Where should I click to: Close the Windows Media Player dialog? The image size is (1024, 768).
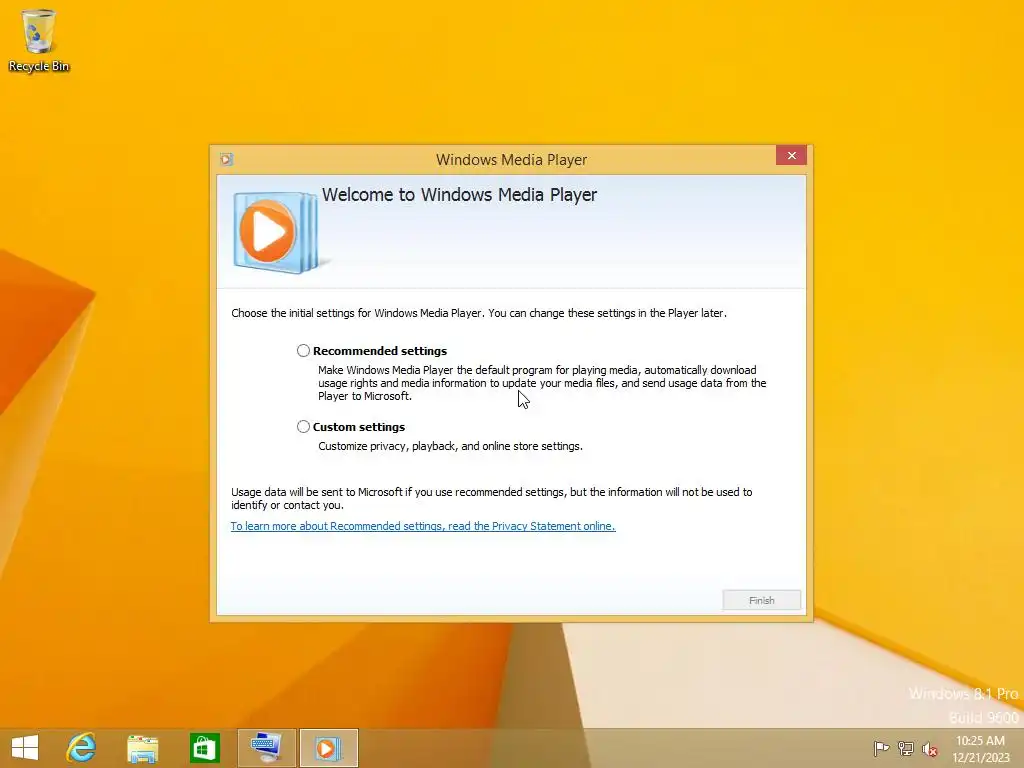pyautogui.click(x=792, y=155)
